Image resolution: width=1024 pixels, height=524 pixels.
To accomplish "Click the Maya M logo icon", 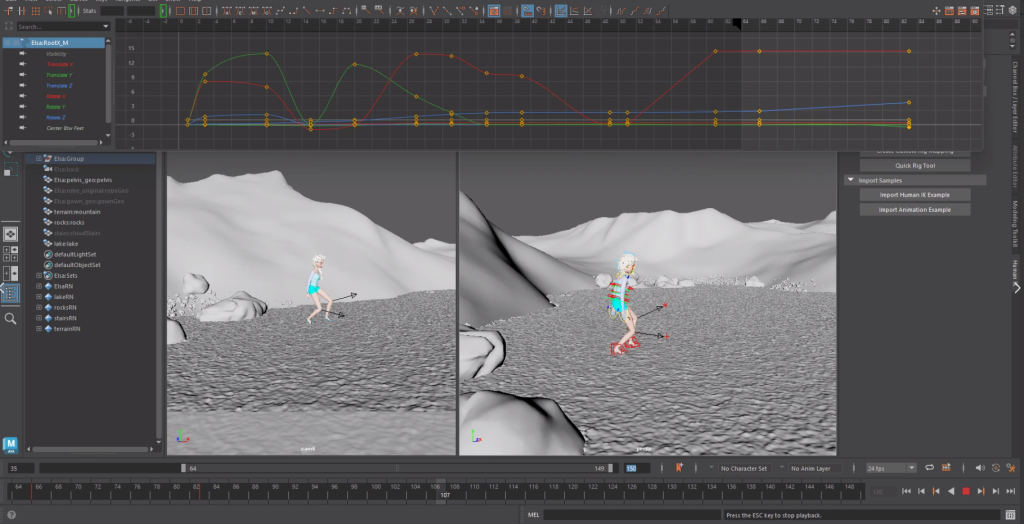I will 10,445.
